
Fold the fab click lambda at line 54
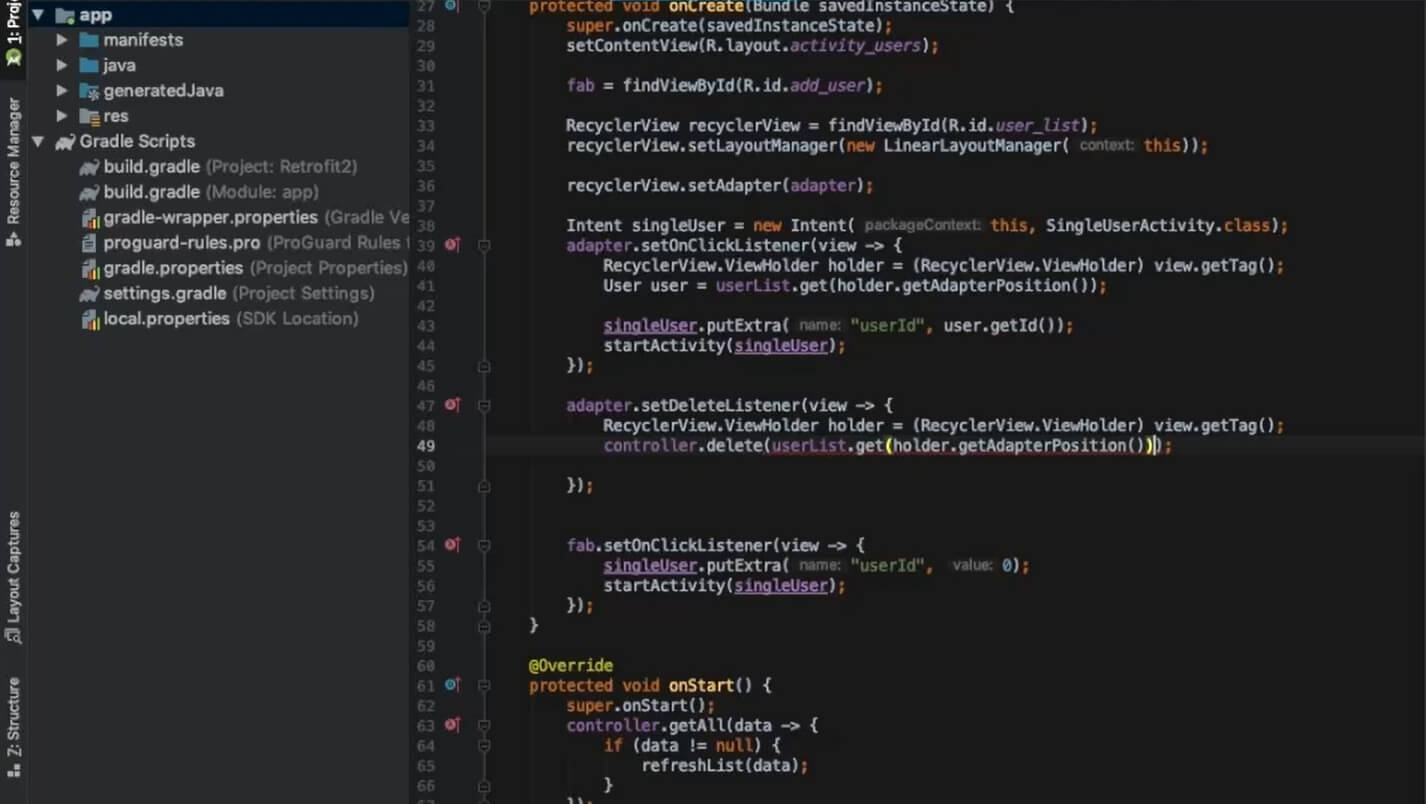coord(484,545)
